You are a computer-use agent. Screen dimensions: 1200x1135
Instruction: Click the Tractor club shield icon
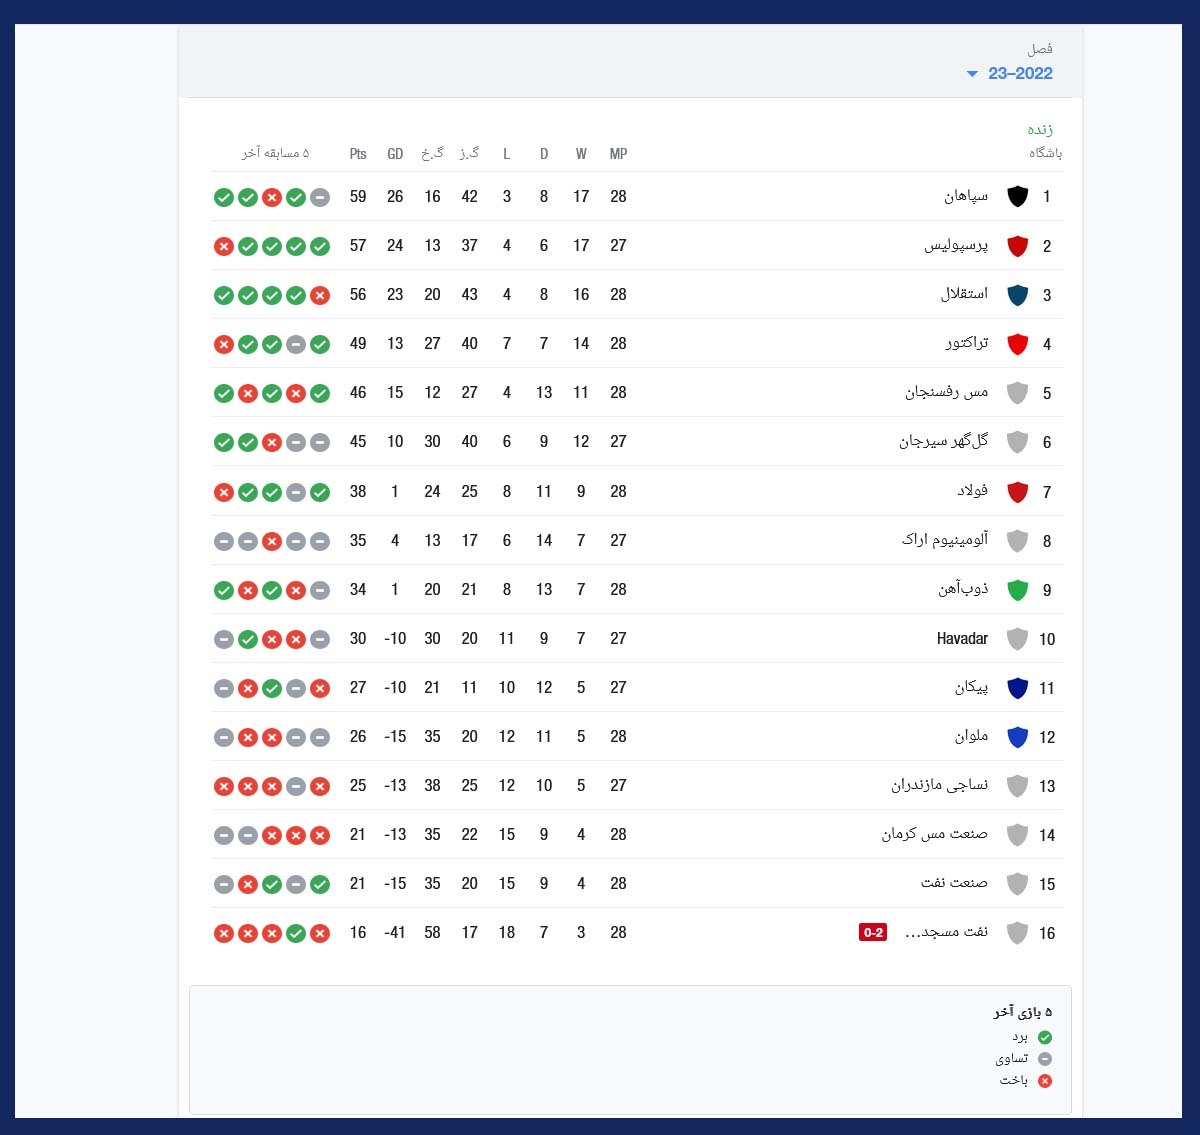(x=1018, y=343)
